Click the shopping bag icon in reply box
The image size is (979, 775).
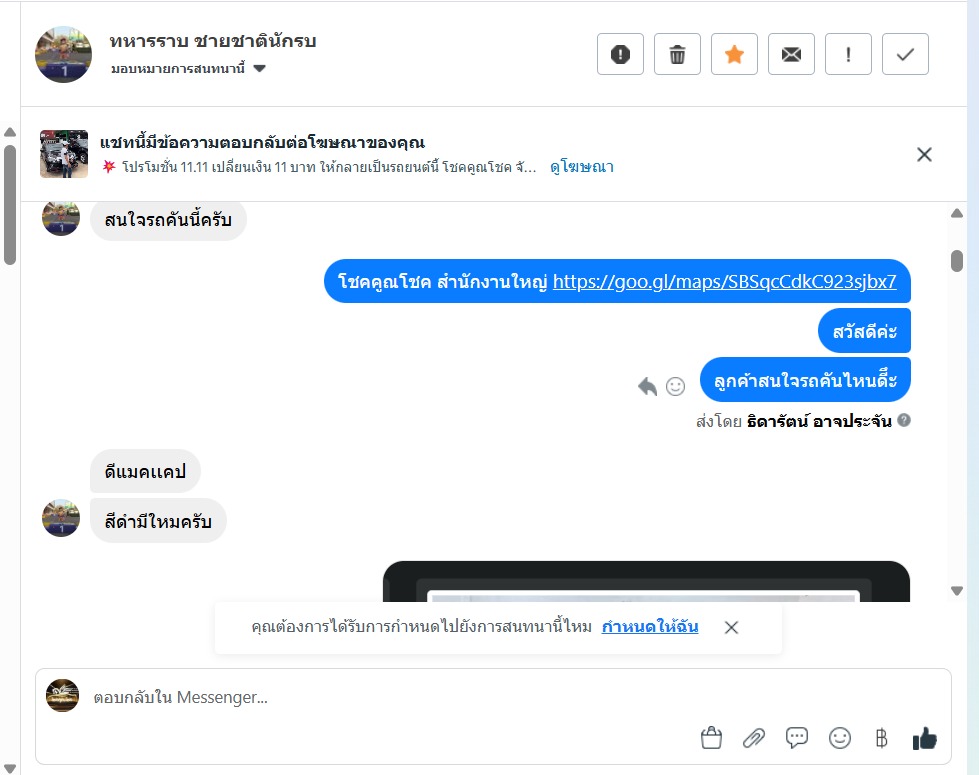pos(711,739)
